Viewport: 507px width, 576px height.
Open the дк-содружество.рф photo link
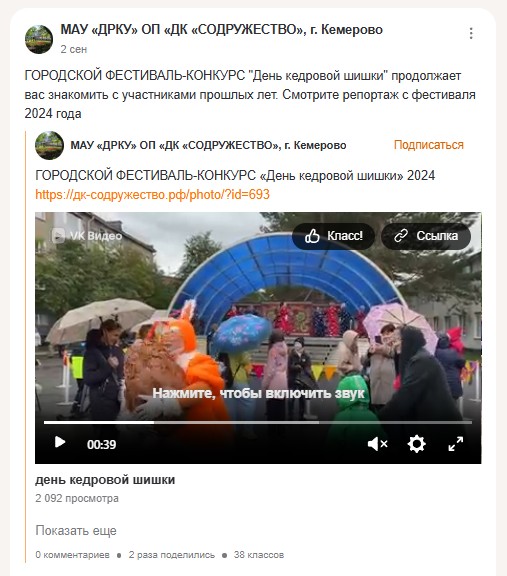(152, 194)
